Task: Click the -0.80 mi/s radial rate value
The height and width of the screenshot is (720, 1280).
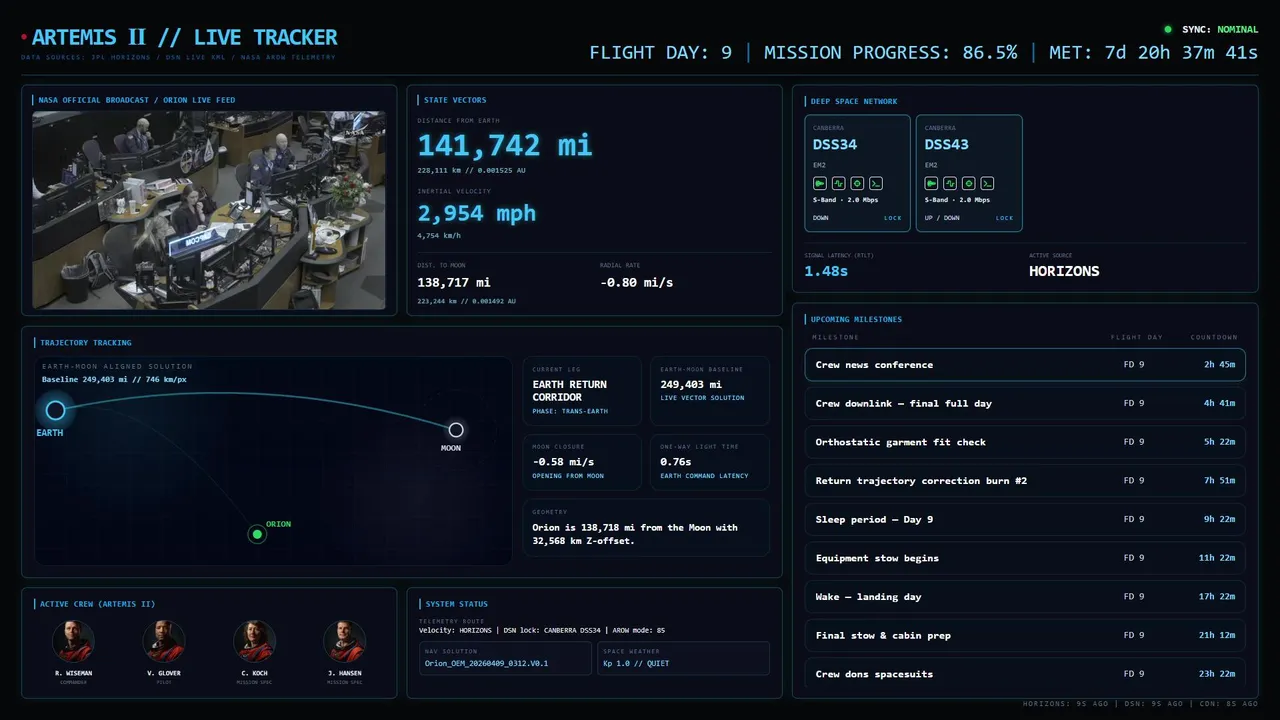Action: 636,283
